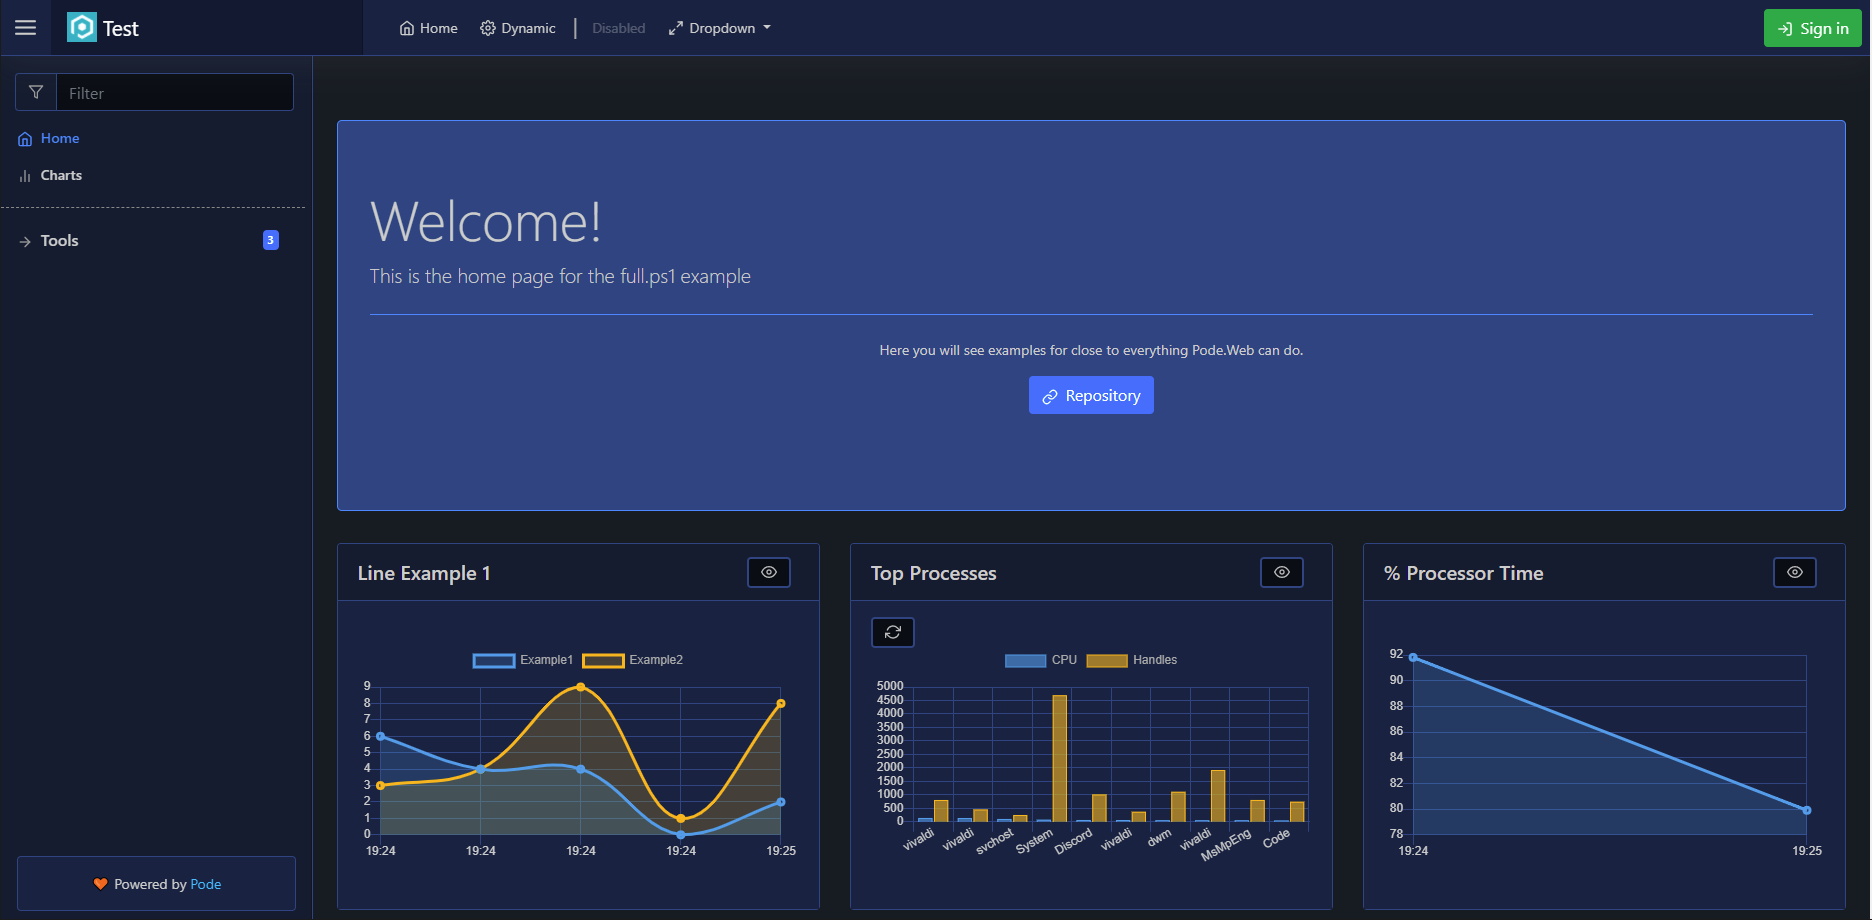Click the expand arrows icon beside Dropdown

[x=676, y=28]
